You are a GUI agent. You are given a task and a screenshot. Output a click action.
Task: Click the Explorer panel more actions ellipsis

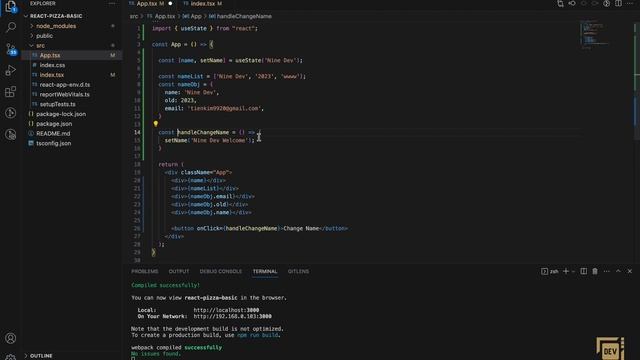(x=112, y=3)
